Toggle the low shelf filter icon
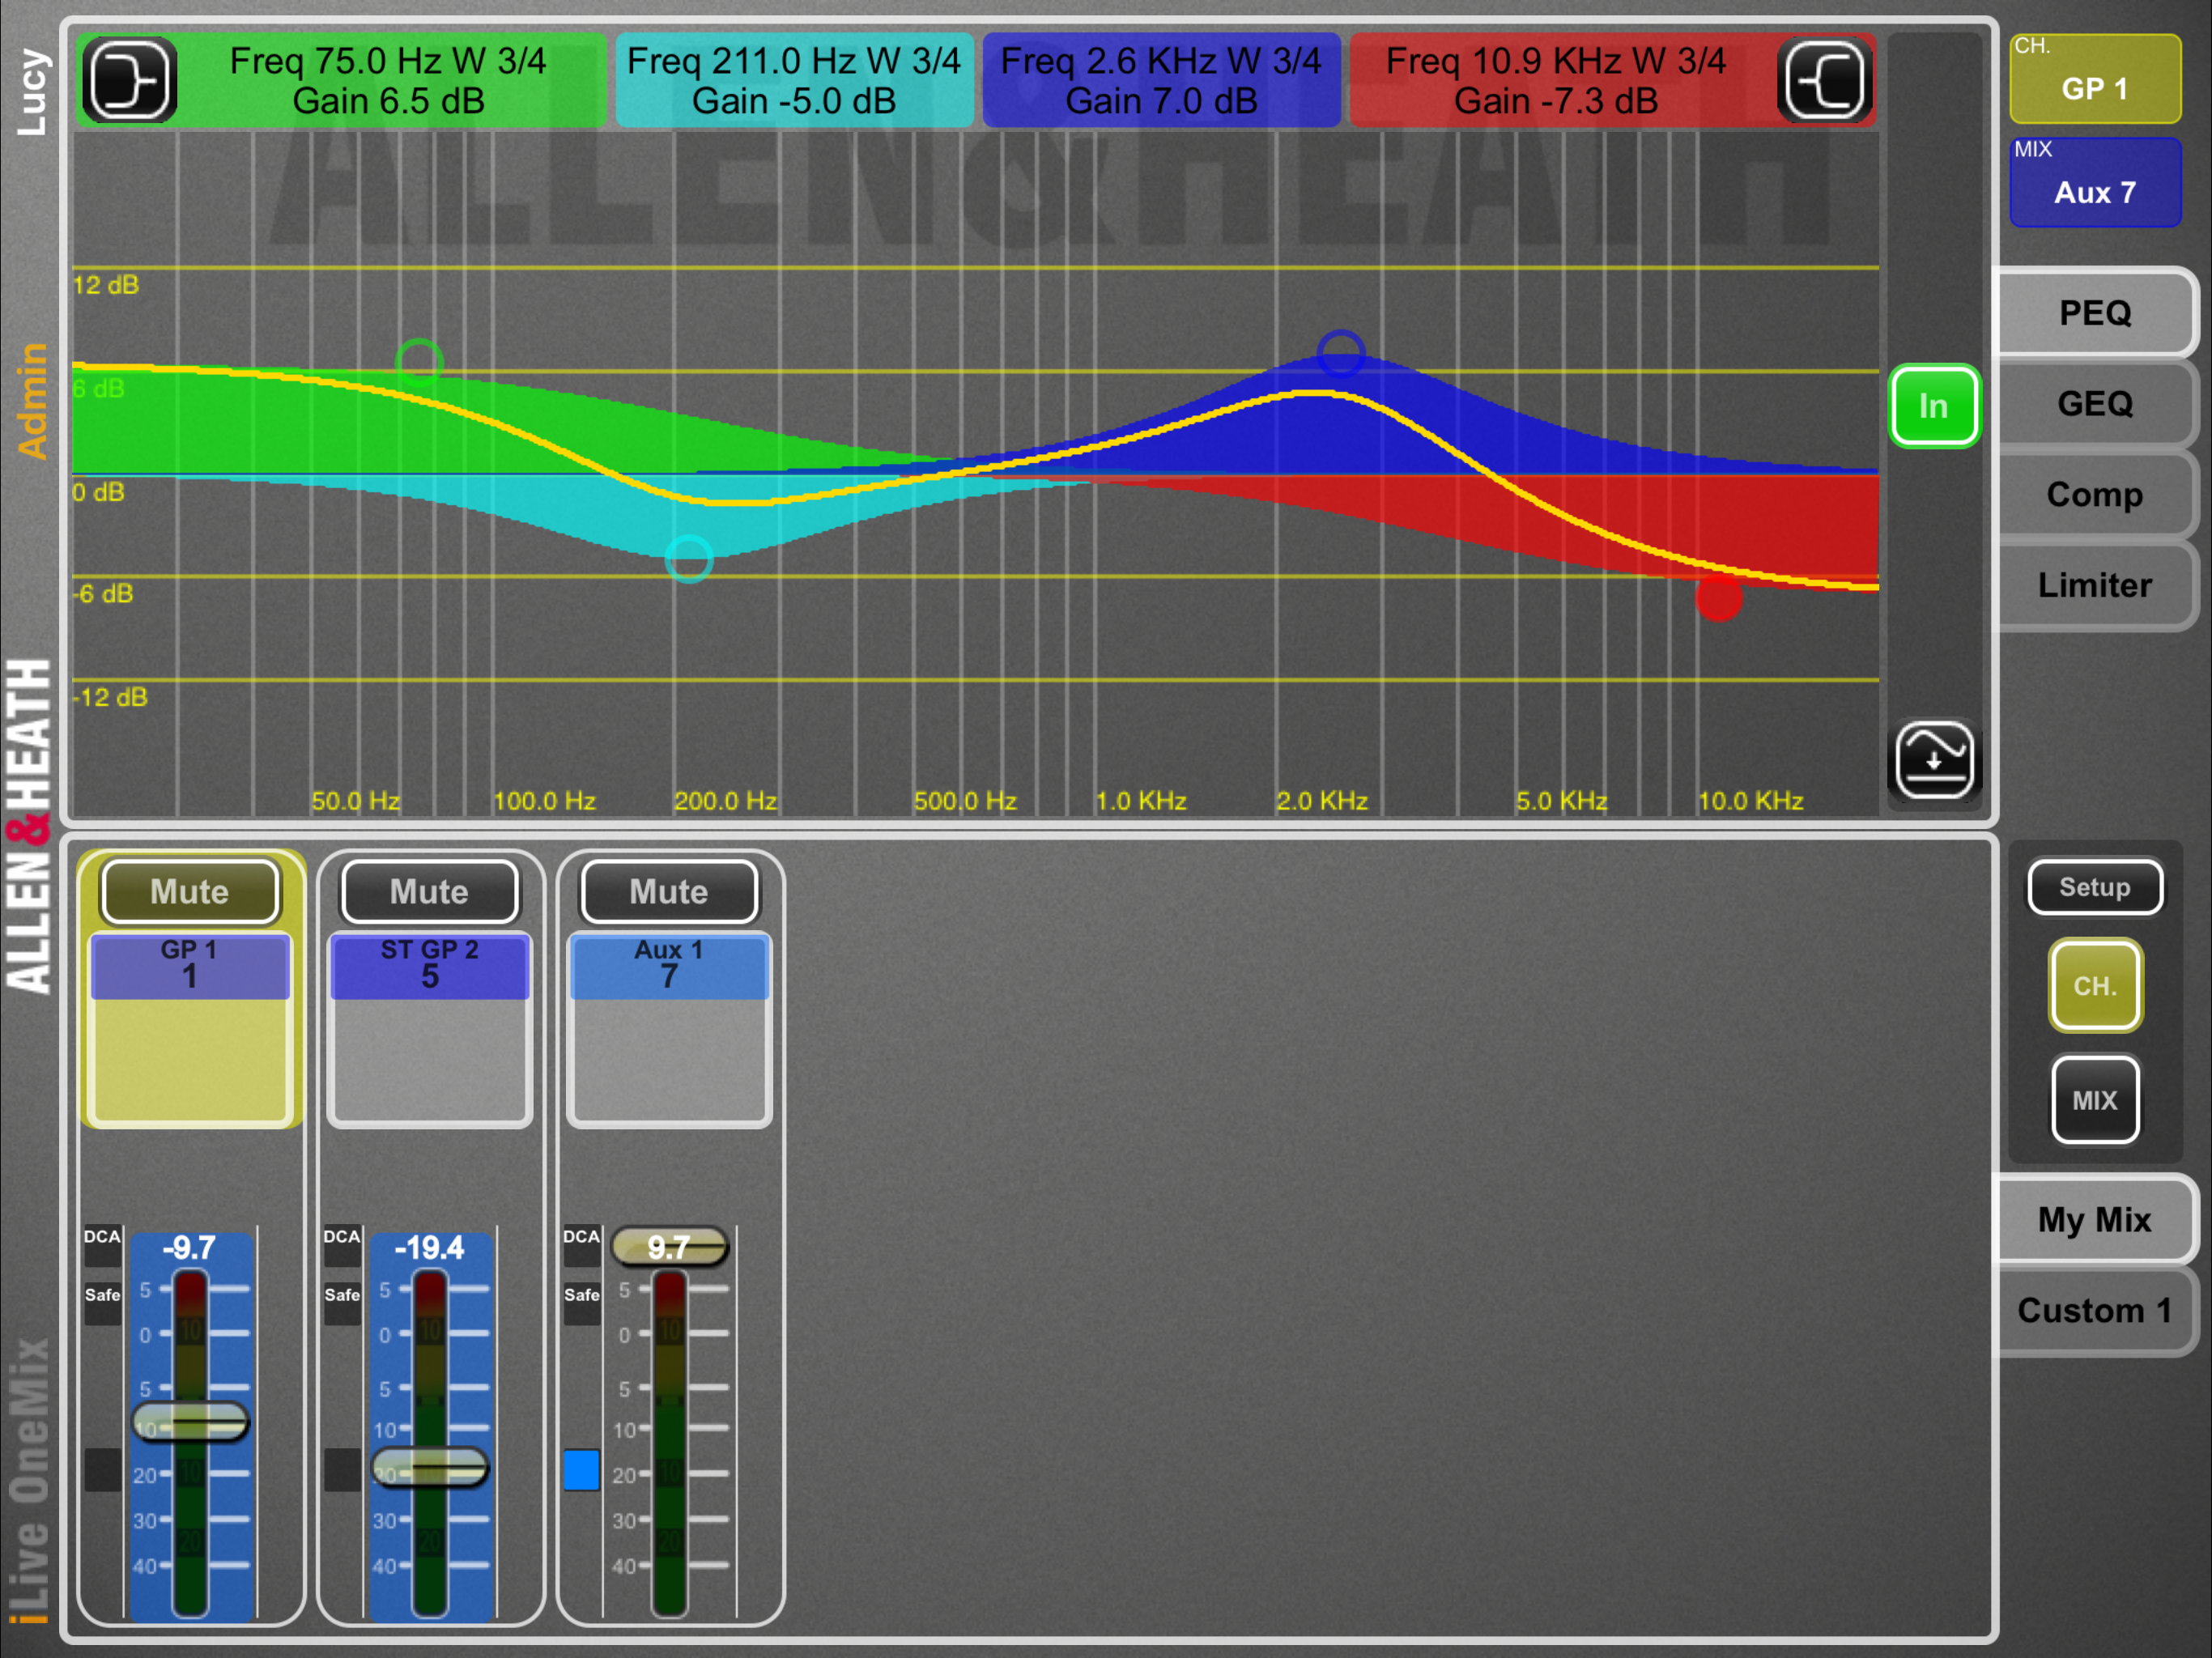The width and height of the screenshot is (2212, 1658). [129, 80]
